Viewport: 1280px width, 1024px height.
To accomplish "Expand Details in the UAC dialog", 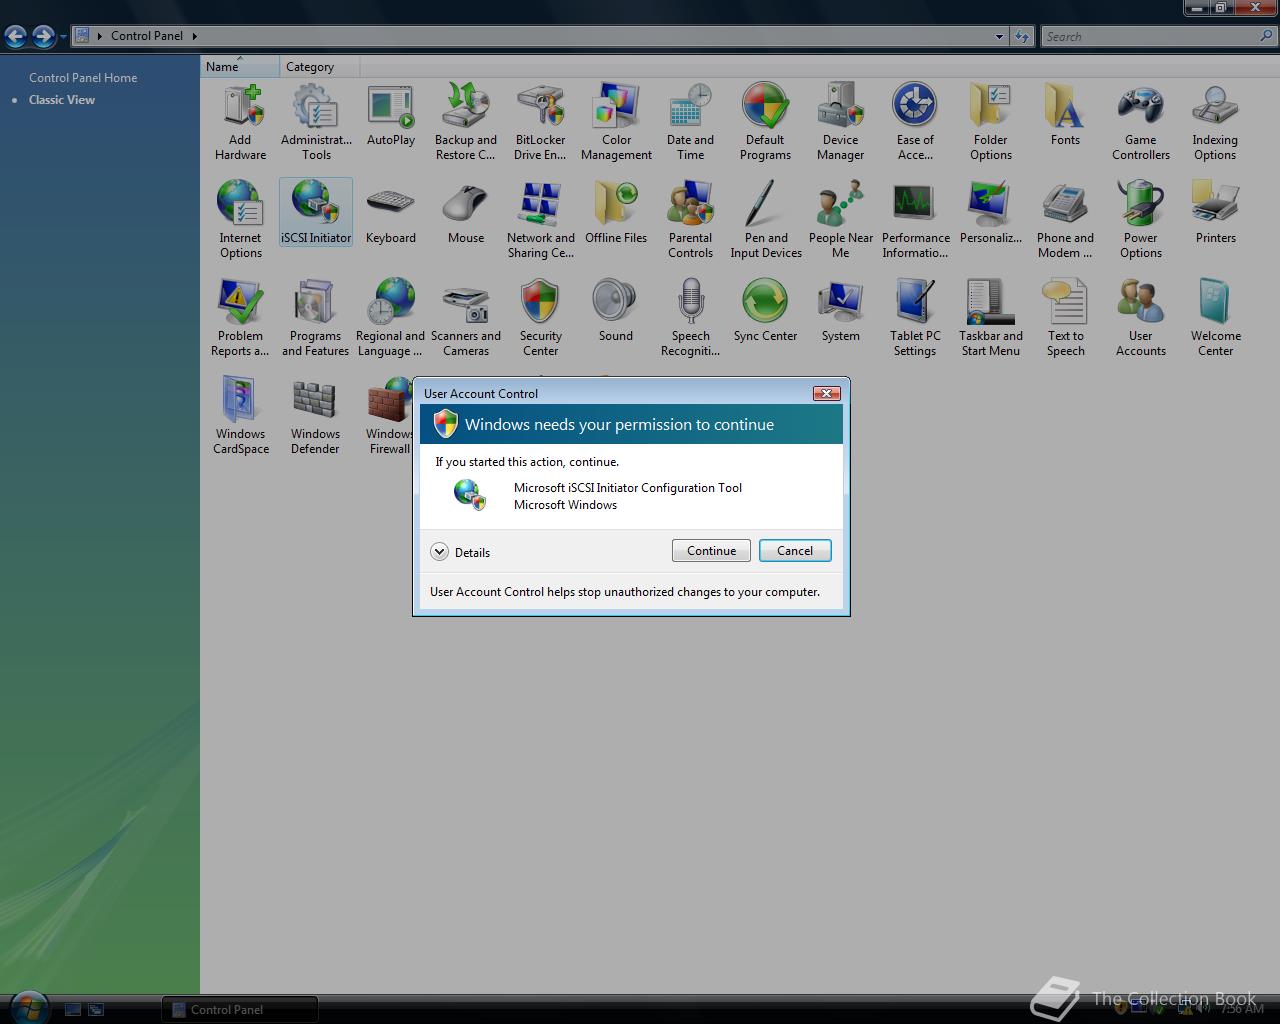I will click(x=460, y=552).
